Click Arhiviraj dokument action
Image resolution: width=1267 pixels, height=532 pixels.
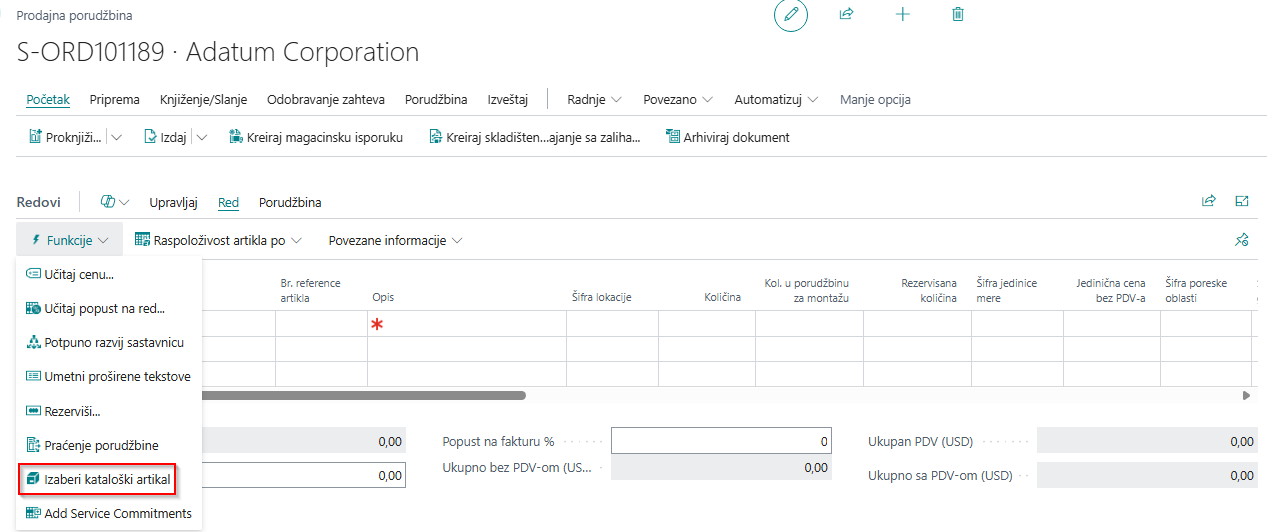coord(727,137)
